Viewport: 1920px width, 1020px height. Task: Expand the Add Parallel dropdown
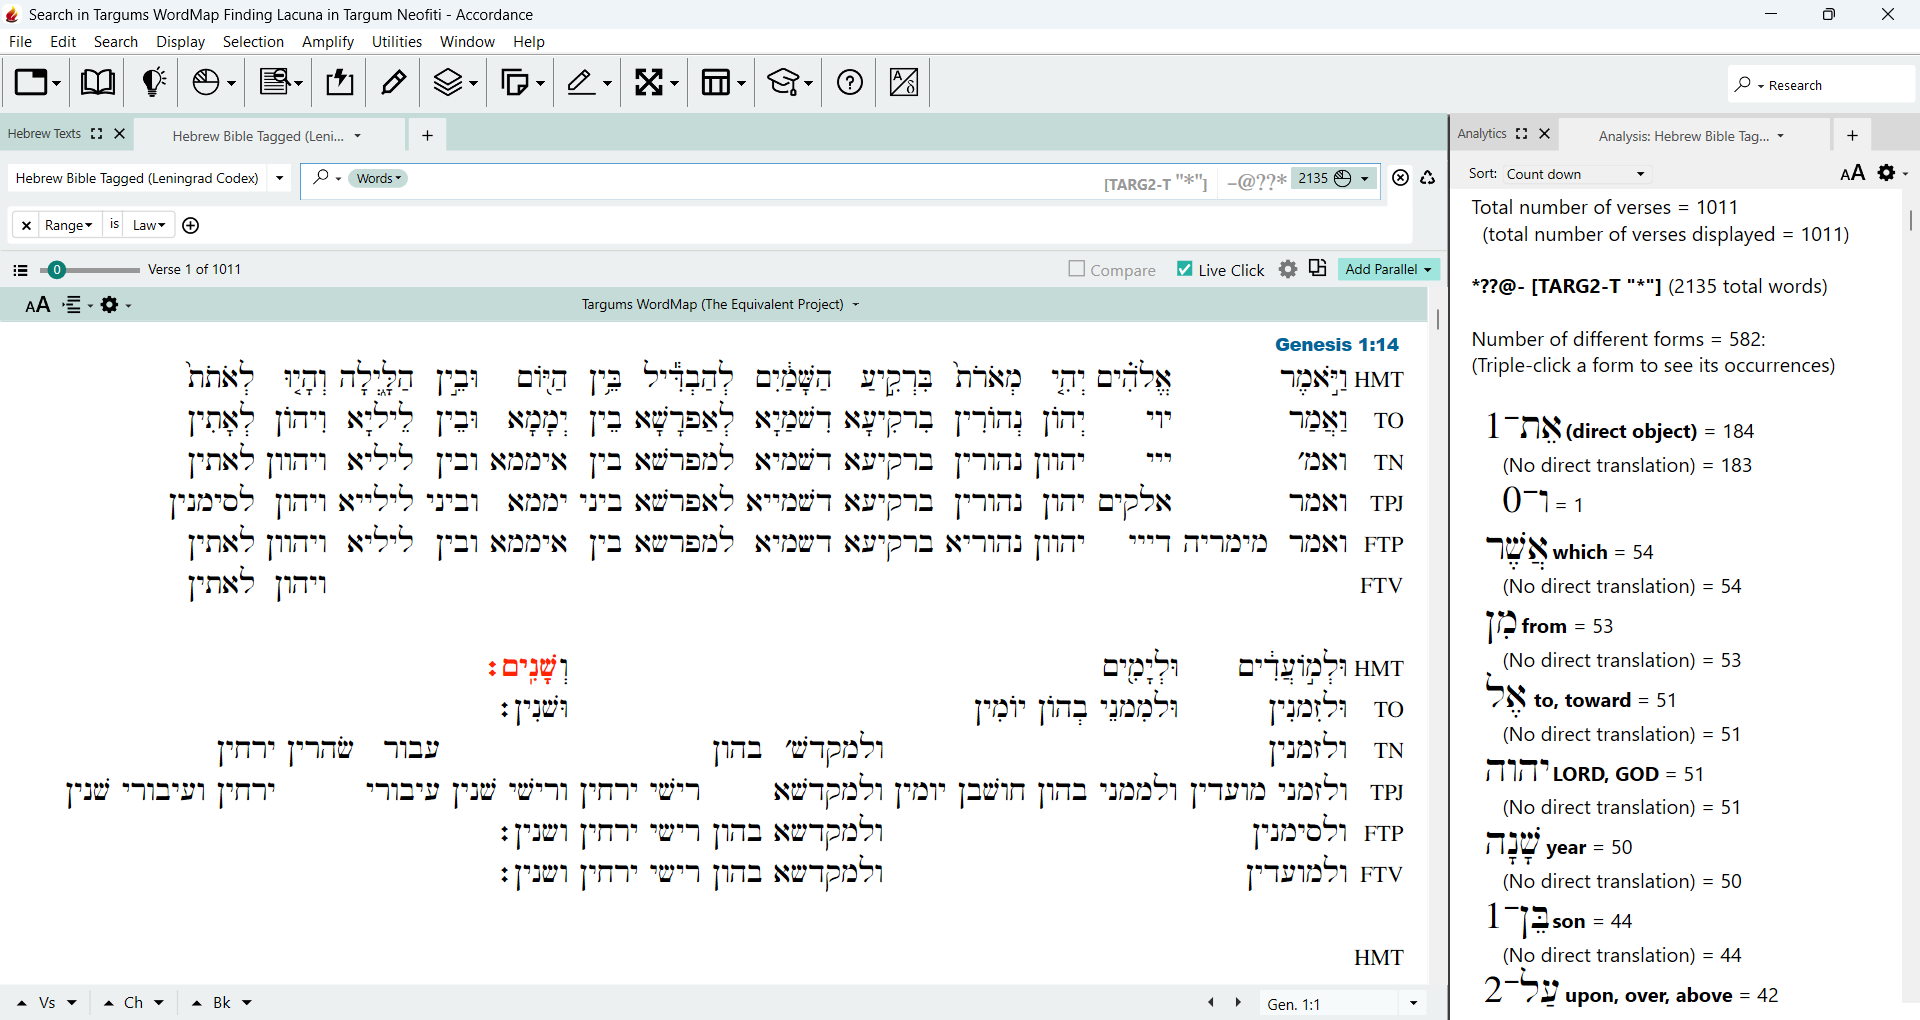tap(1388, 269)
